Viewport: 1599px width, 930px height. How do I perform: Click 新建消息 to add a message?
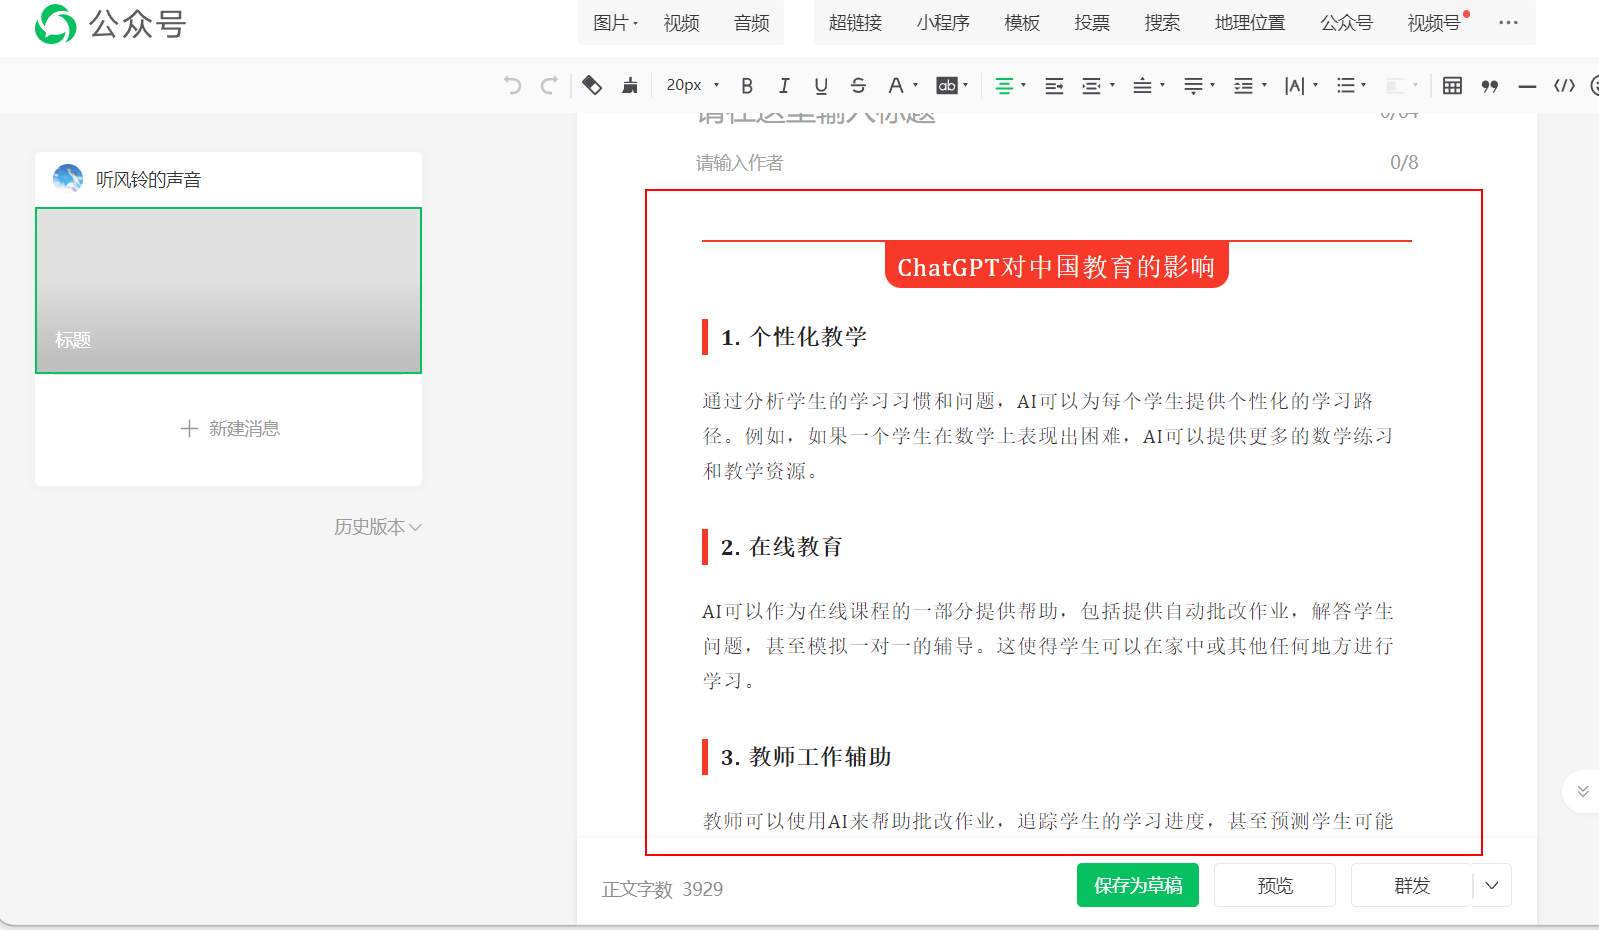pos(230,429)
